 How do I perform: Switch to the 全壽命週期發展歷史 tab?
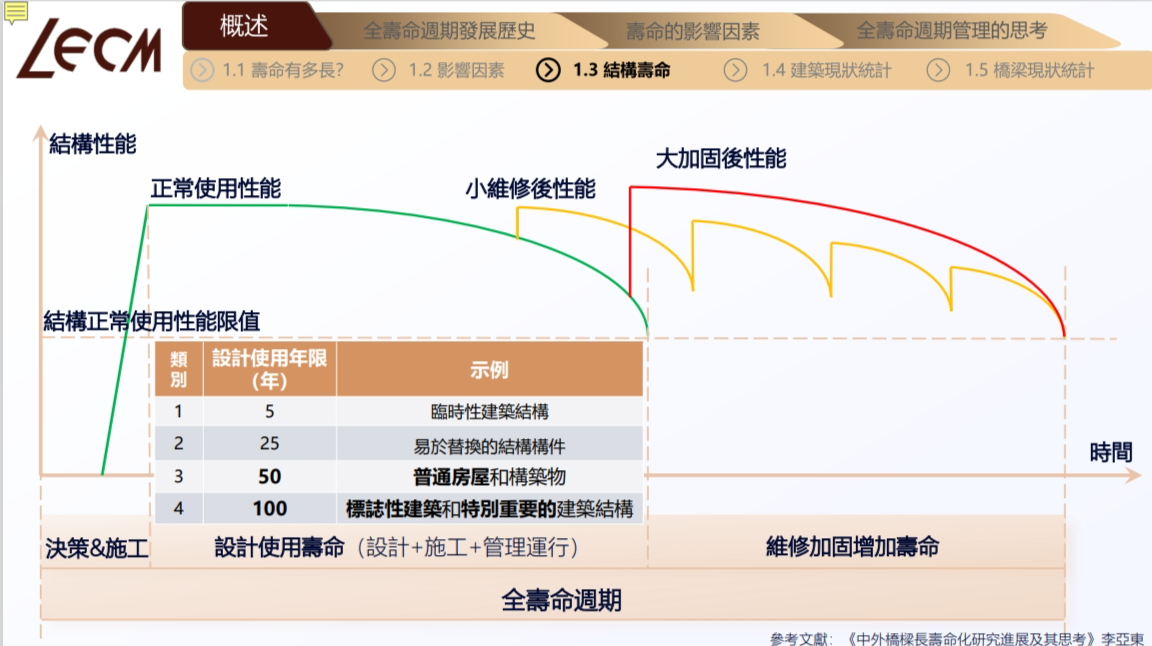pyautogui.click(x=449, y=31)
